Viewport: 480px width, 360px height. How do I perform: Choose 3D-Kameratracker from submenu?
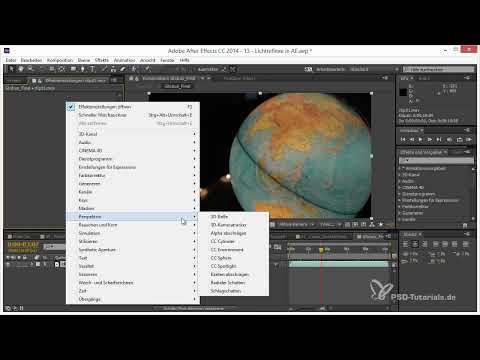pyautogui.click(x=234, y=225)
